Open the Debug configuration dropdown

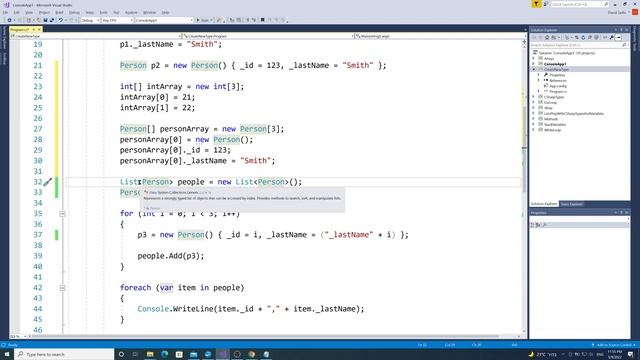(x=90, y=20)
